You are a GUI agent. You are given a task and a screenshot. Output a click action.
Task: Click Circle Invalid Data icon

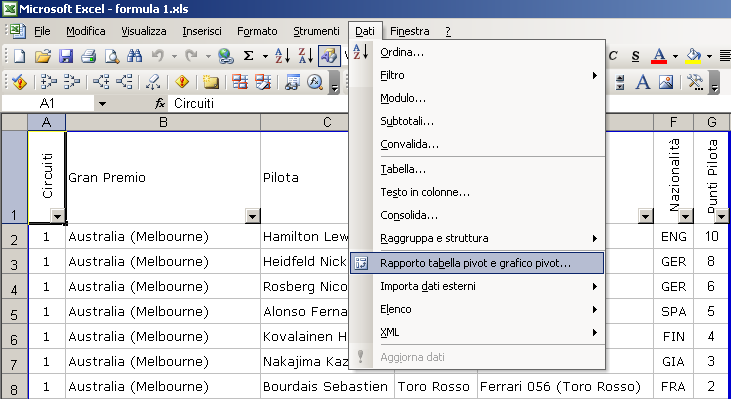(240, 83)
